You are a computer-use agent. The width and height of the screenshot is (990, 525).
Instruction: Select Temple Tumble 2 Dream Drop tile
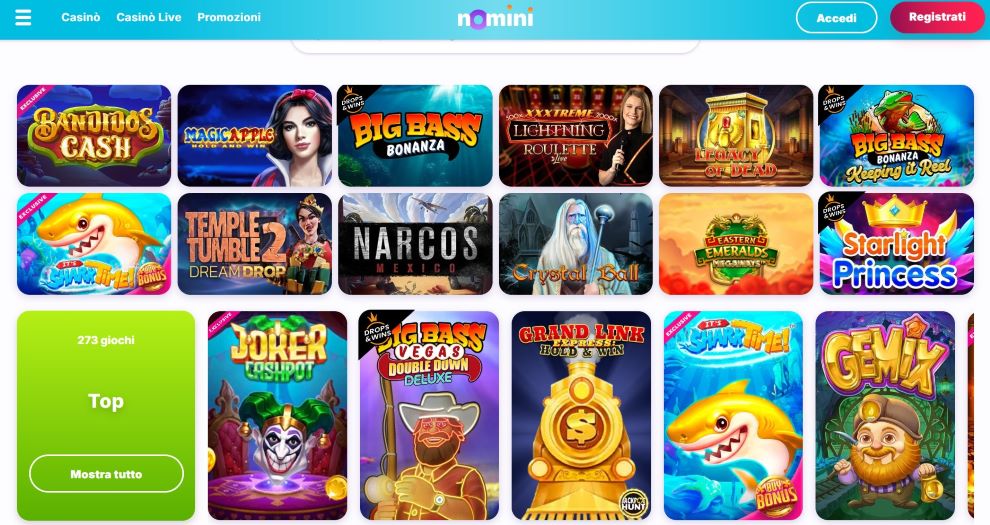[x=254, y=244]
